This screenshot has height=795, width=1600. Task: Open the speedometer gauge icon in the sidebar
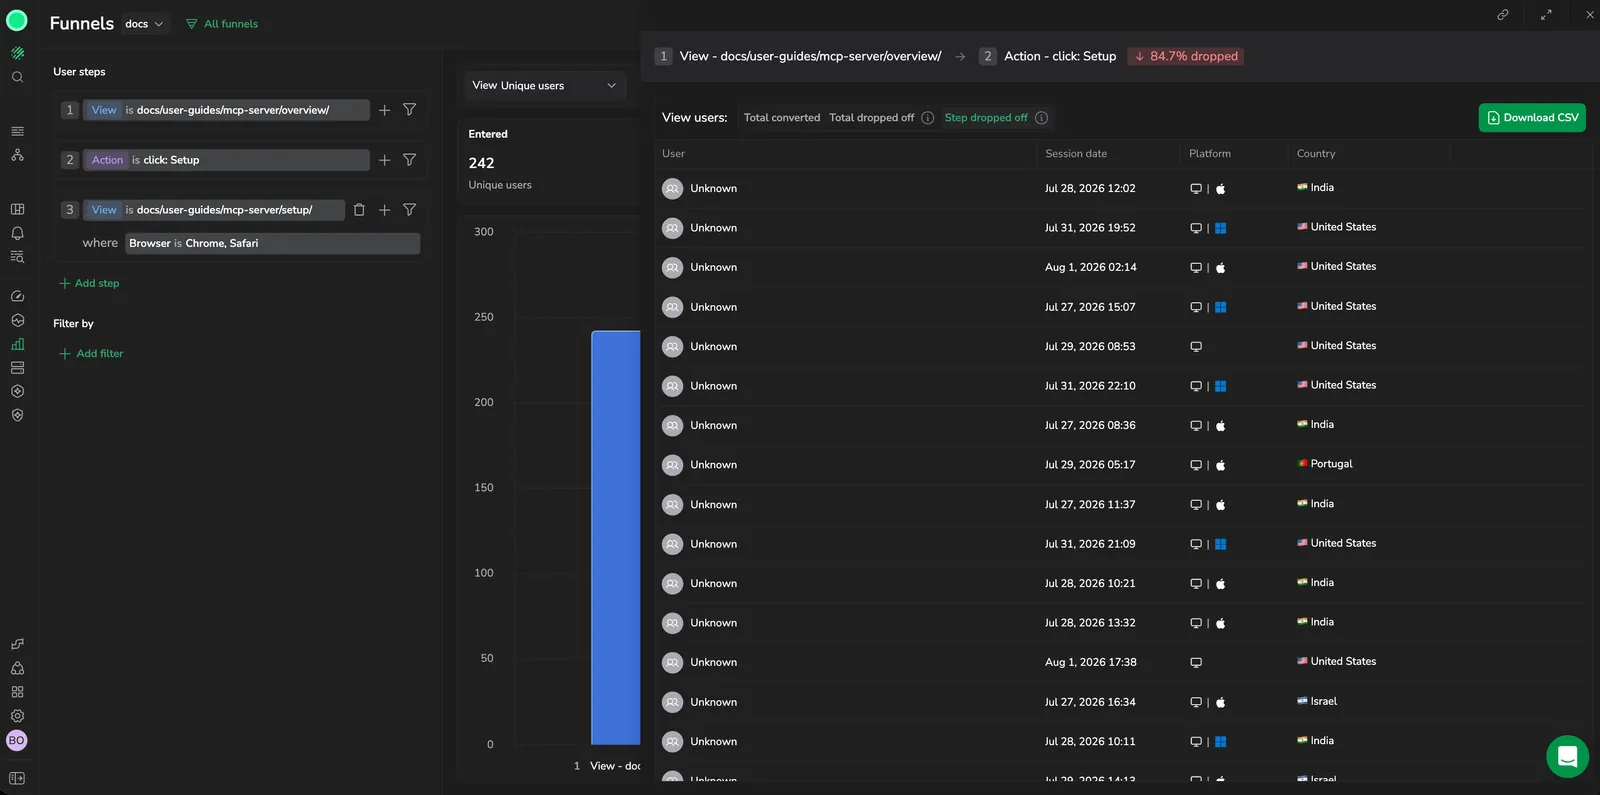click(x=17, y=296)
